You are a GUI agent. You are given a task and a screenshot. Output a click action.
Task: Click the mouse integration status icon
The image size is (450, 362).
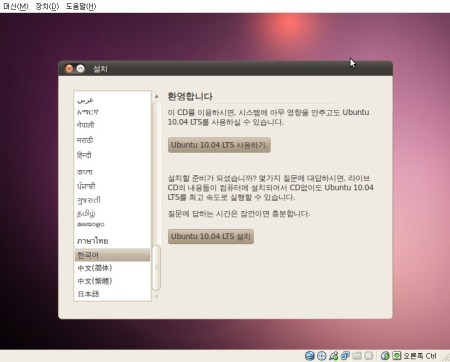pyautogui.click(x=385, y=356)
